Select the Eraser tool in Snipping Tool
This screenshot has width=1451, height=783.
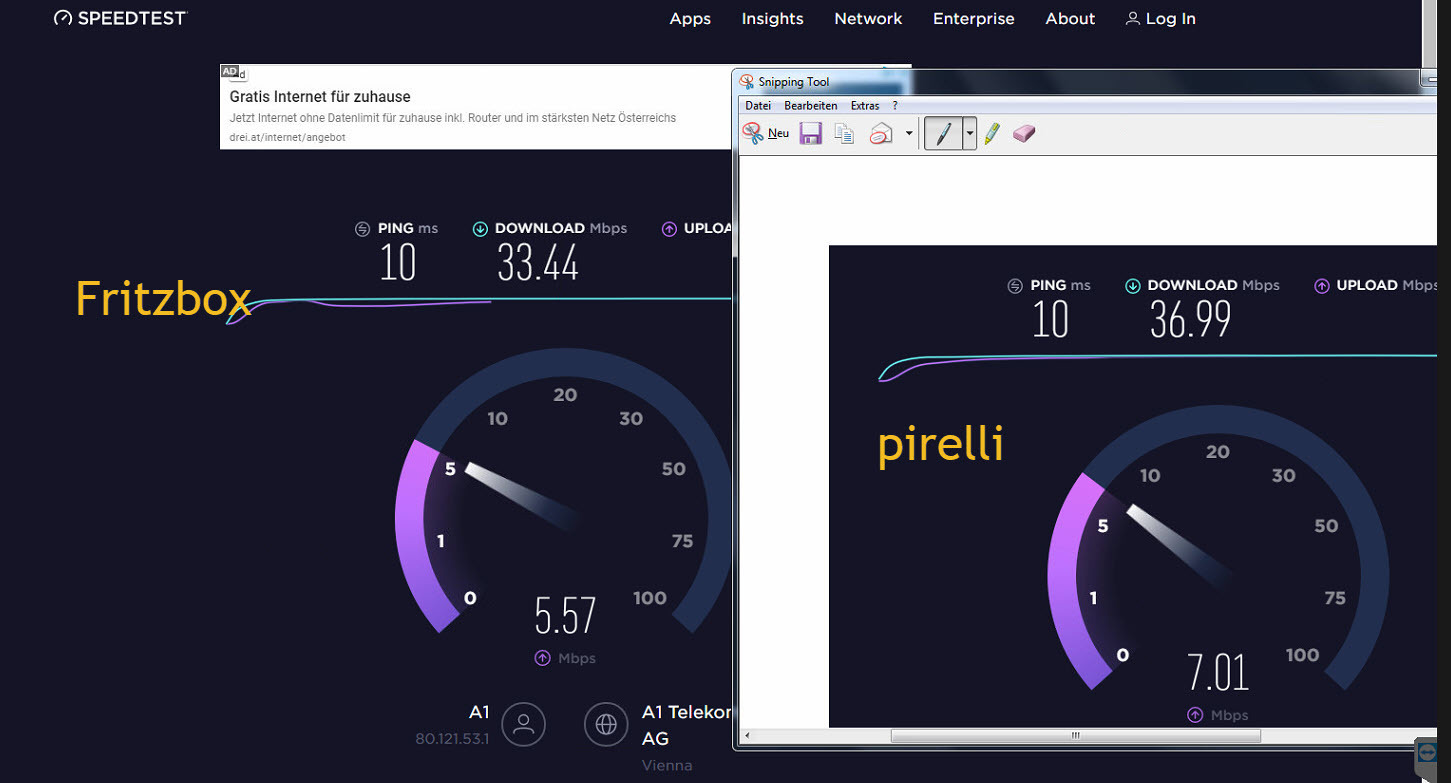[1023, 133]
